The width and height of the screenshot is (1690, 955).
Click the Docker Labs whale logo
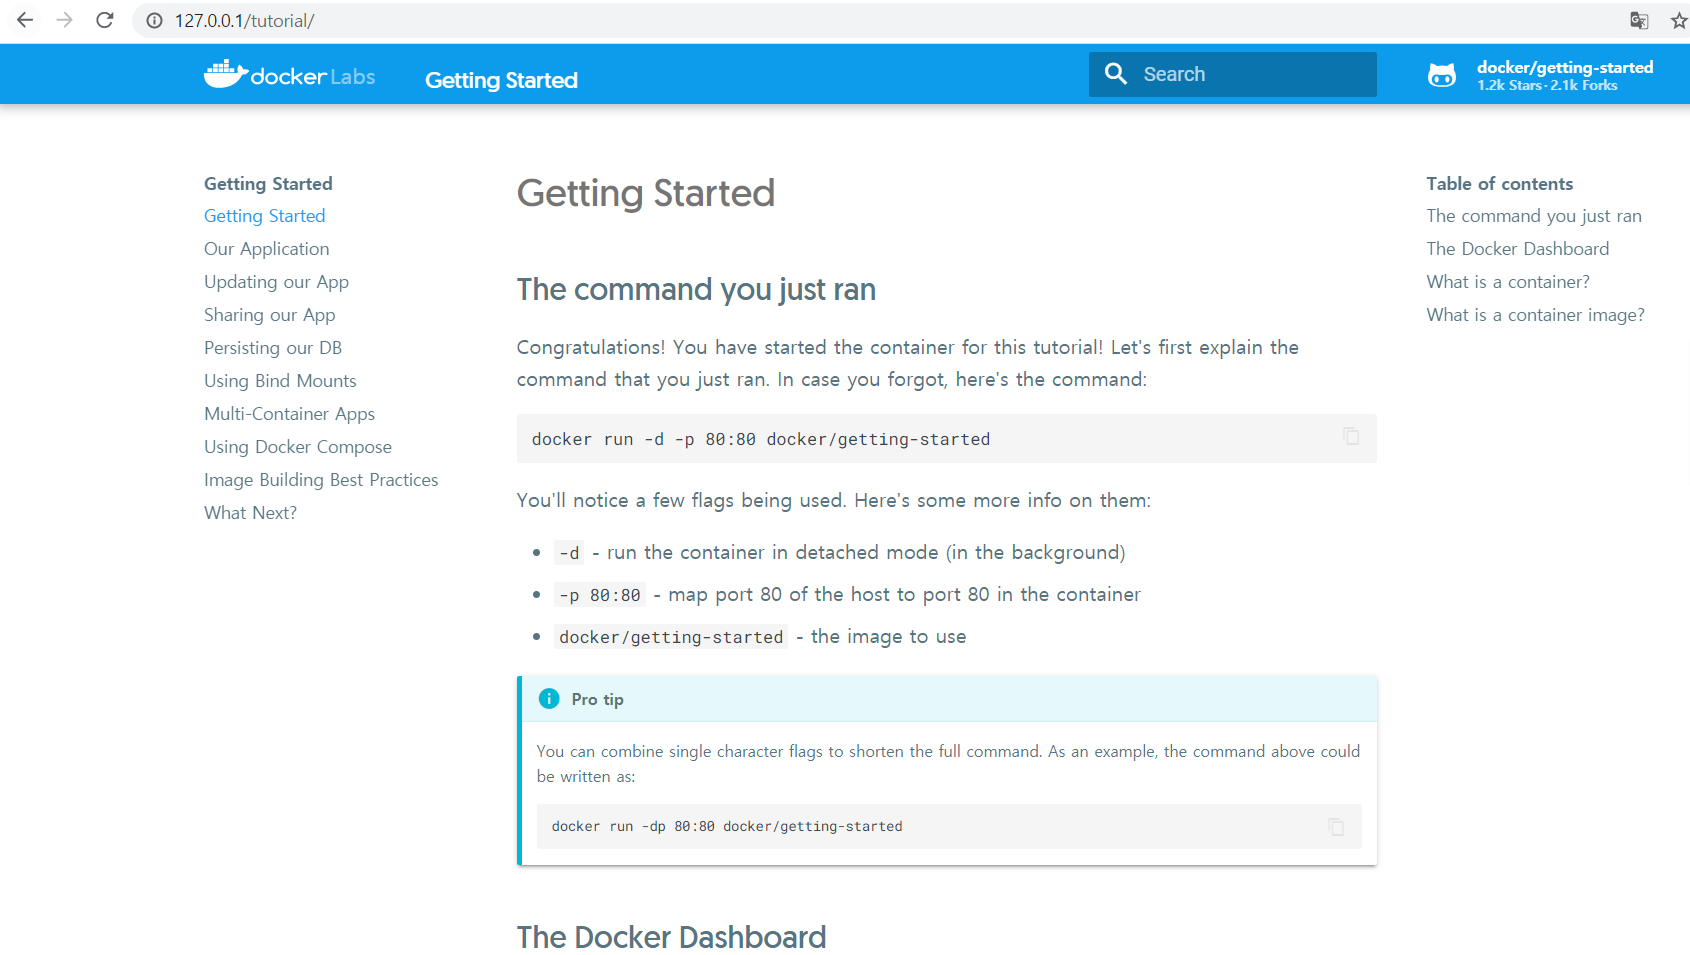(289, 75)
